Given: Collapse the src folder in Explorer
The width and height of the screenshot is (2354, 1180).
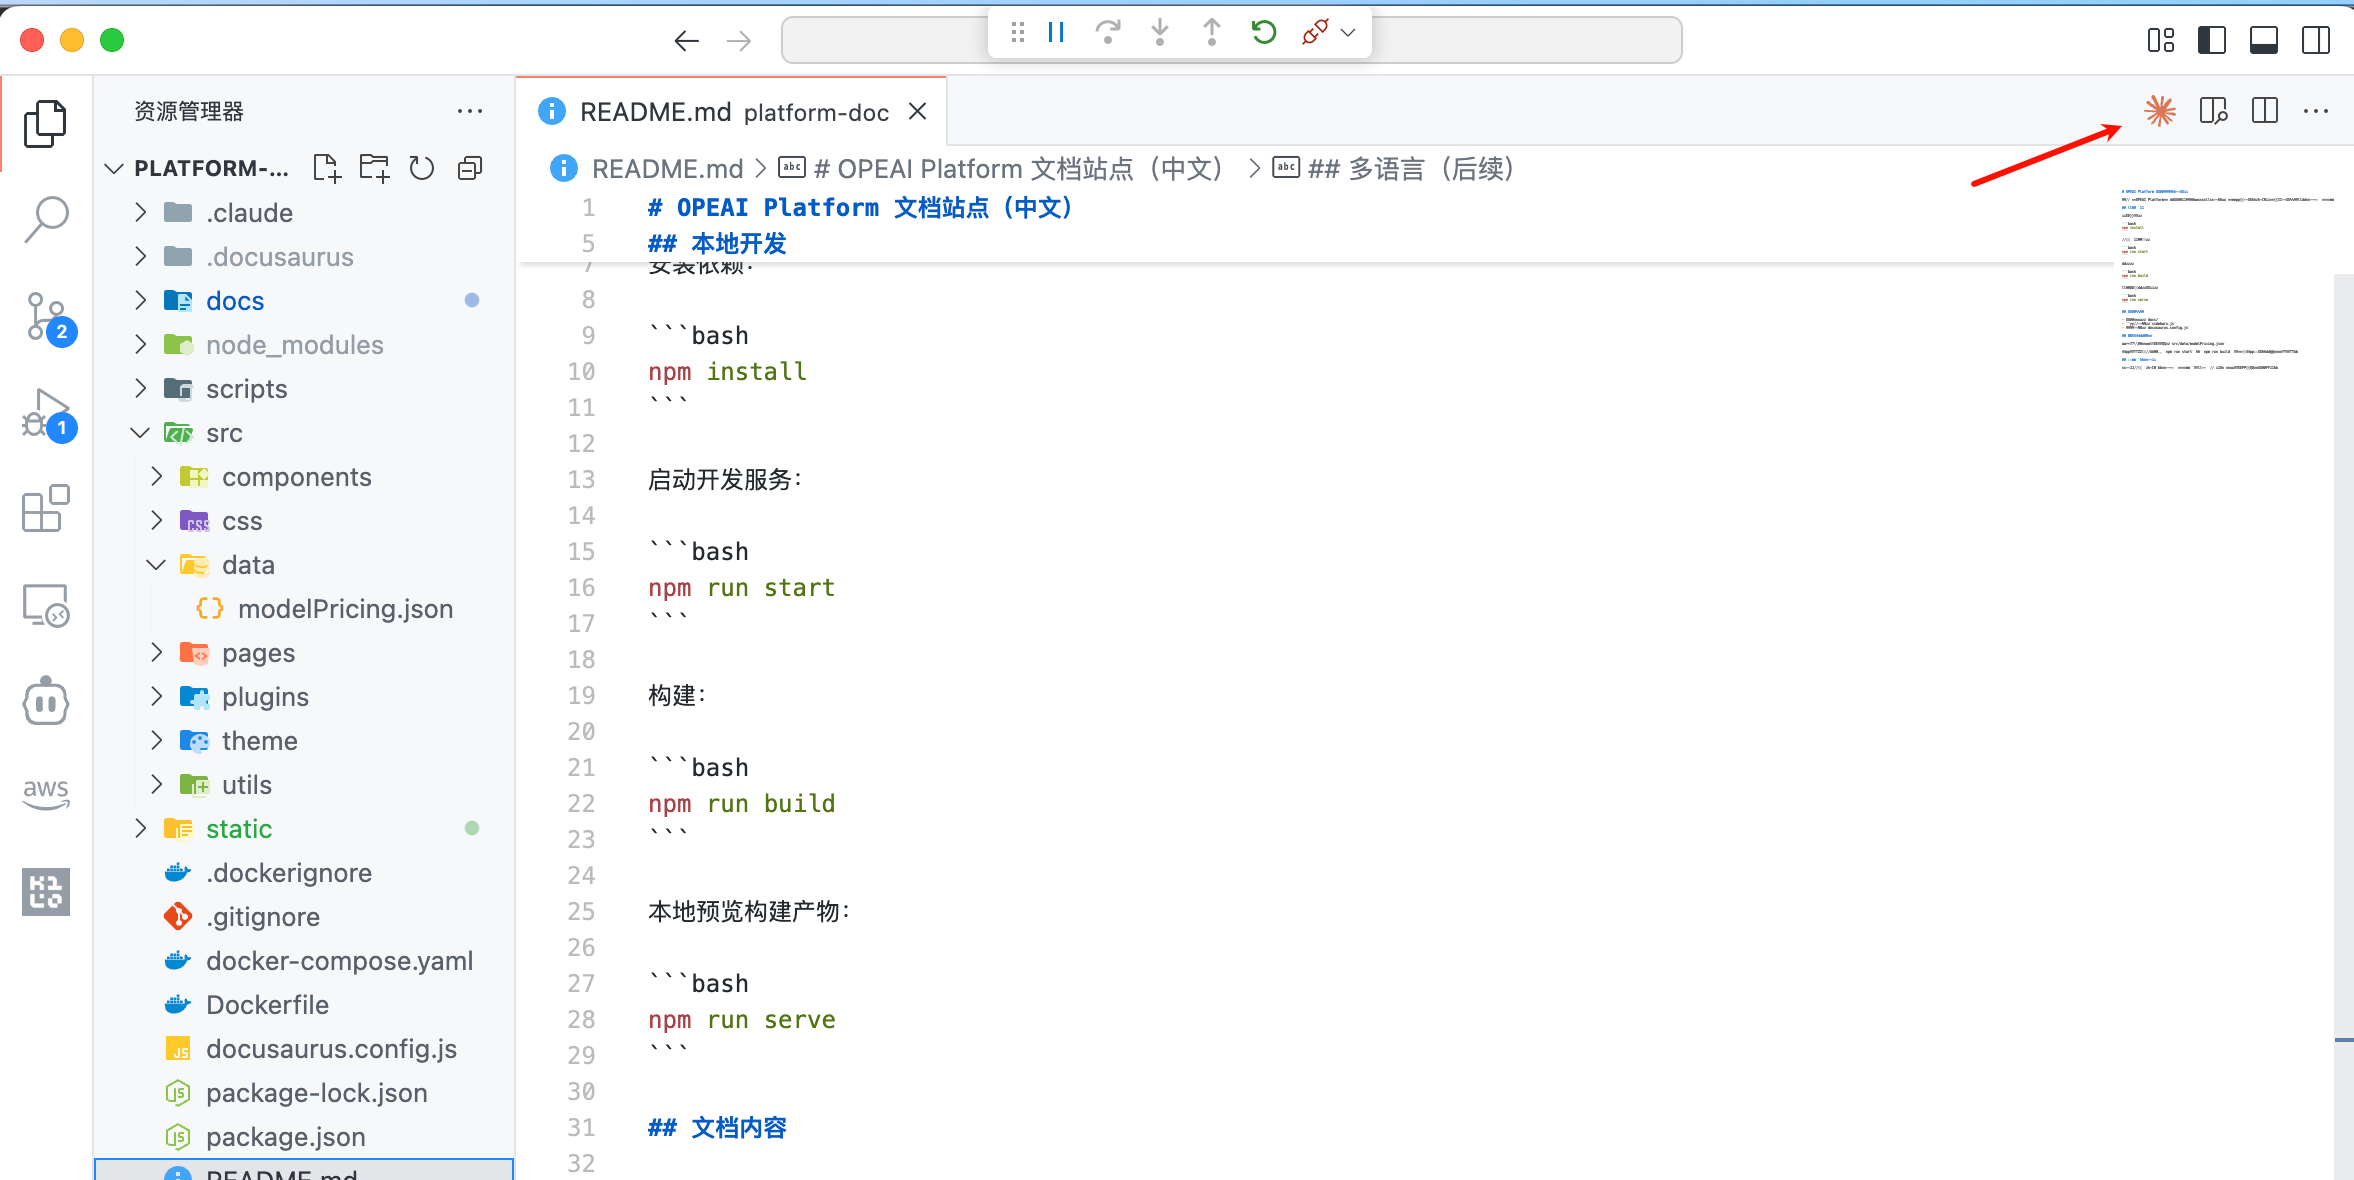Looking at the screenshot, I should tap(139, 432).
